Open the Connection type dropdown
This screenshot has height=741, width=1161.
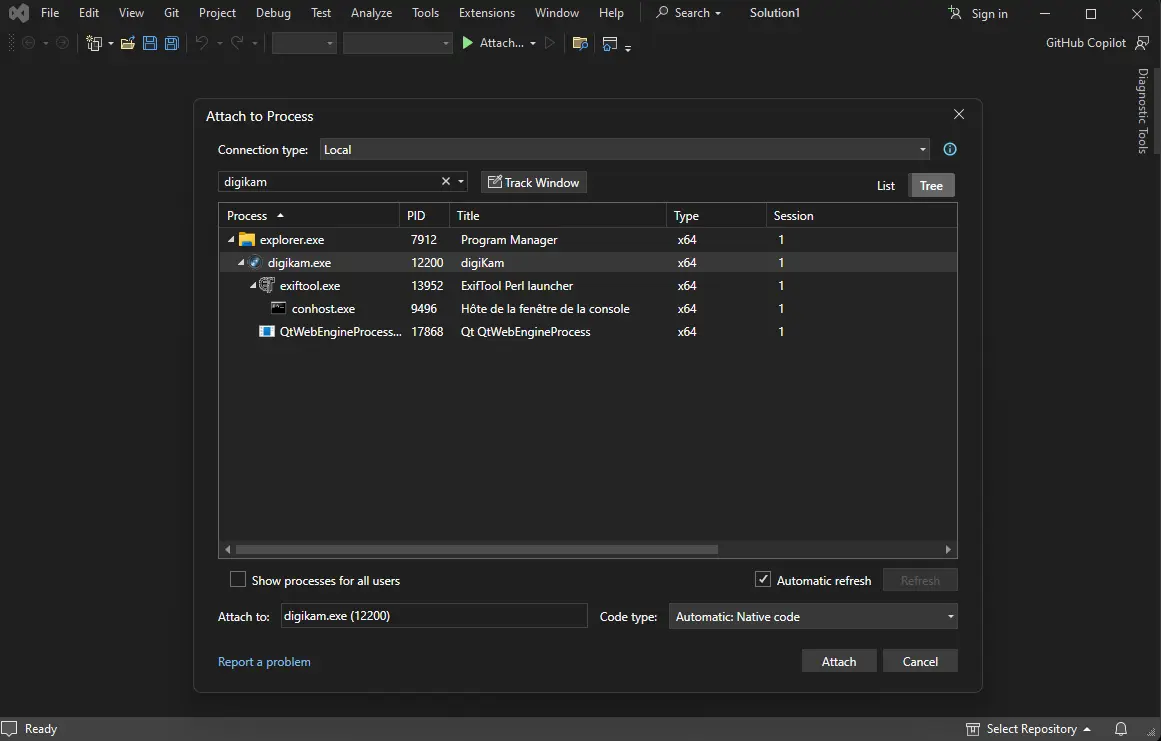coord(923,149)
